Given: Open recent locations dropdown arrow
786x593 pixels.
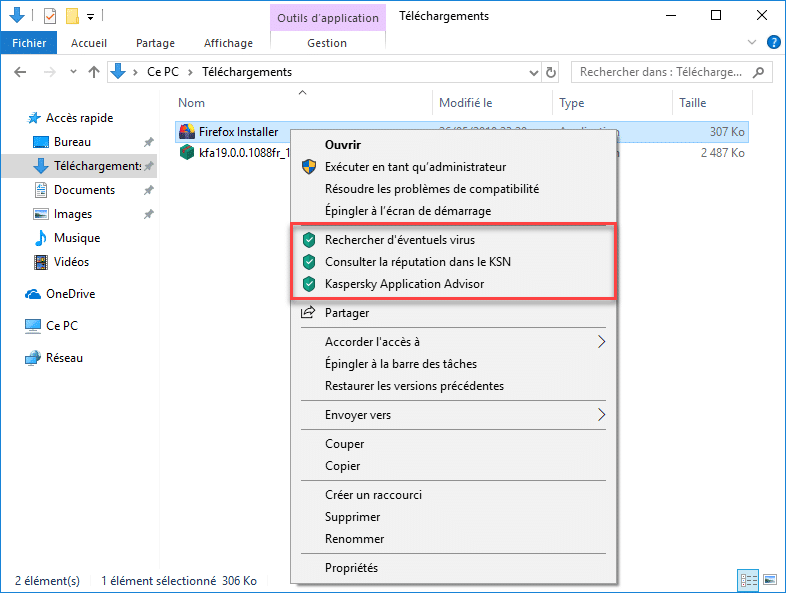Looking at the screenshot, I should pyautogui.click(x=73, y=72).
